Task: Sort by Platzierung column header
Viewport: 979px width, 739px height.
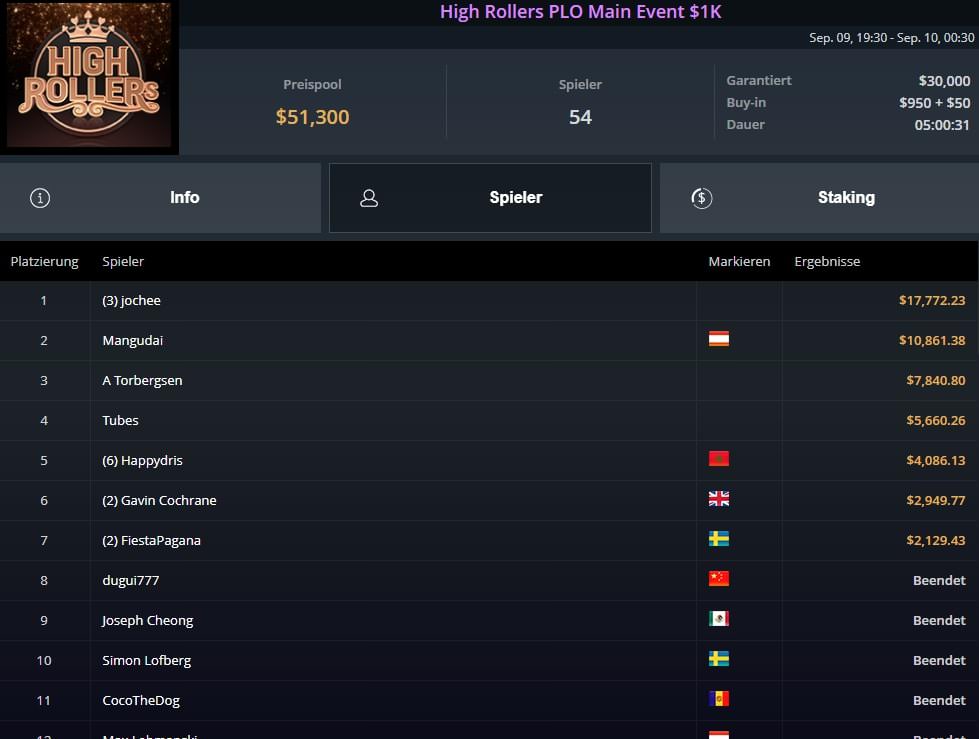Action: pos(44,262)
